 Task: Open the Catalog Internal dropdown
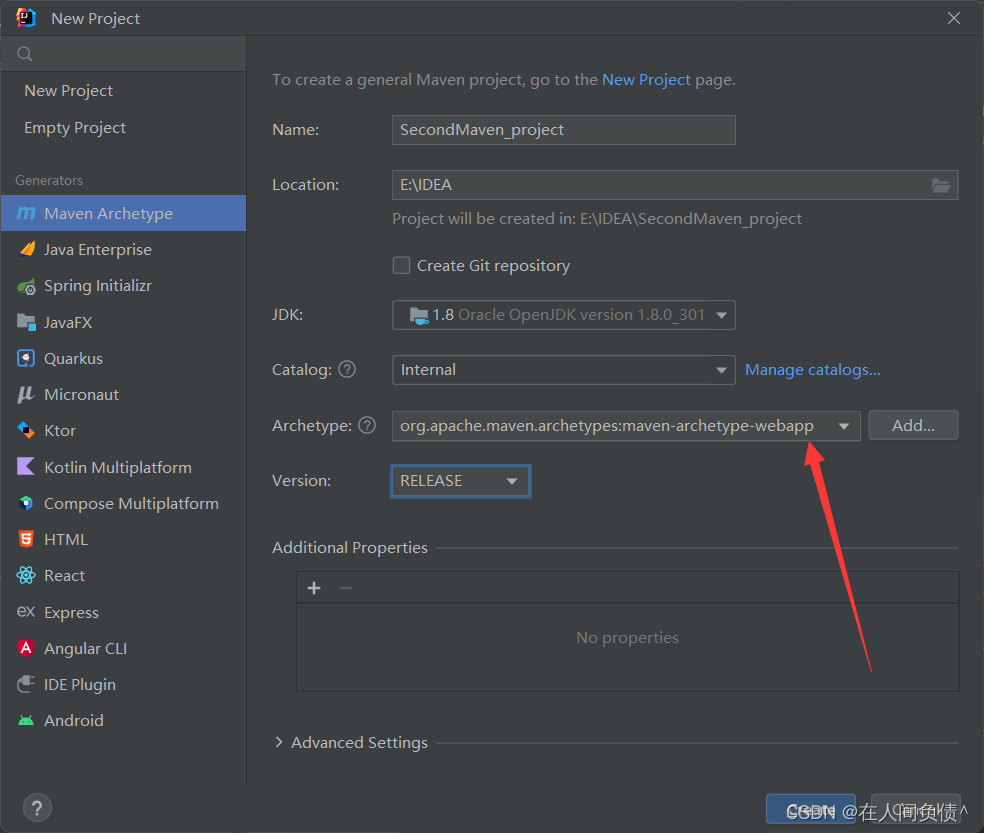point(564,370)
